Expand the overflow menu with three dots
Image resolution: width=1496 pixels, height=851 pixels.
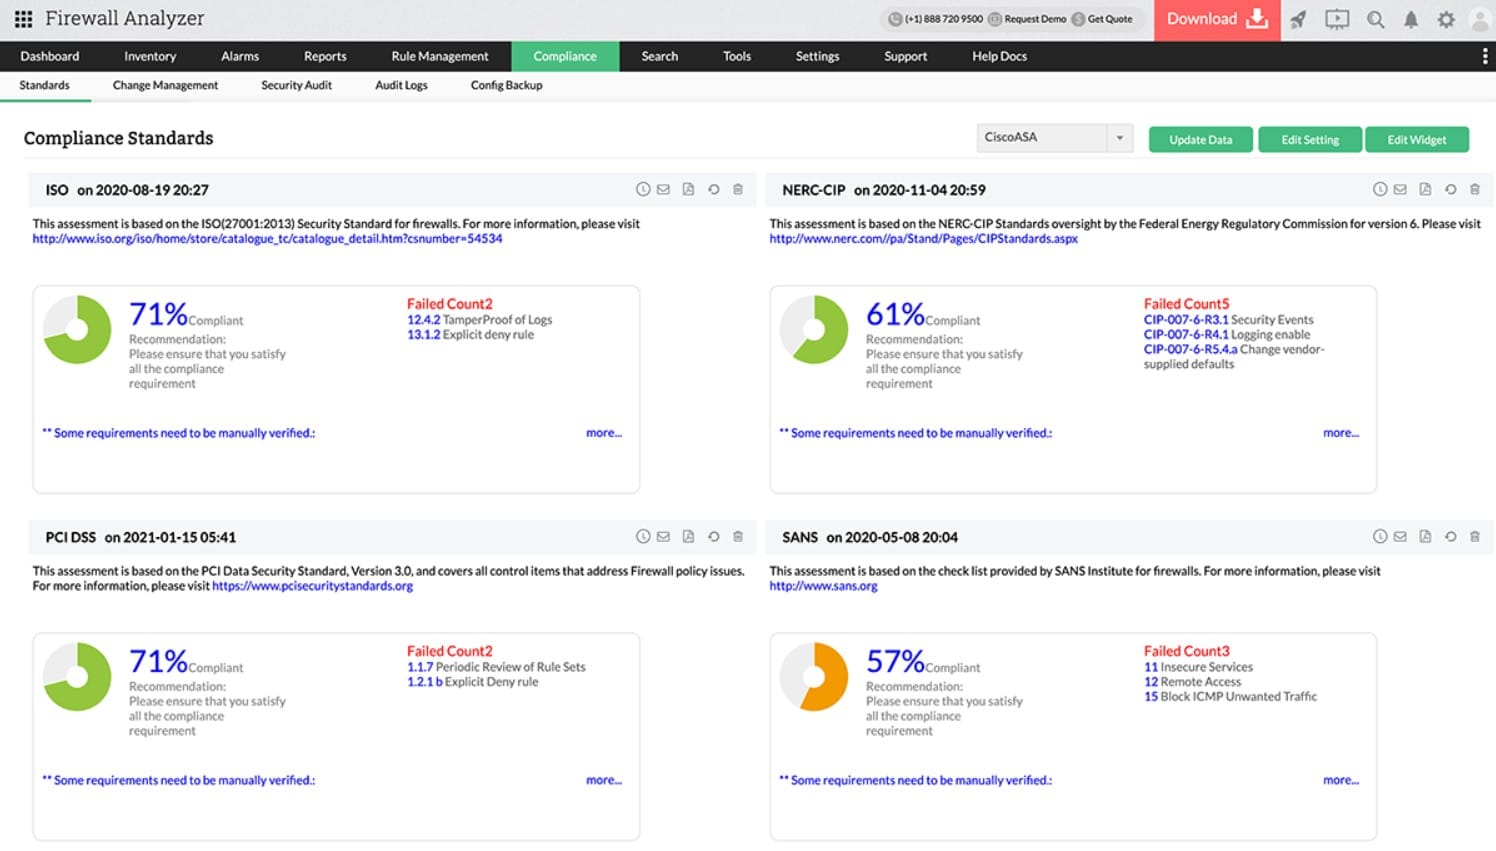coord(1485,56)
